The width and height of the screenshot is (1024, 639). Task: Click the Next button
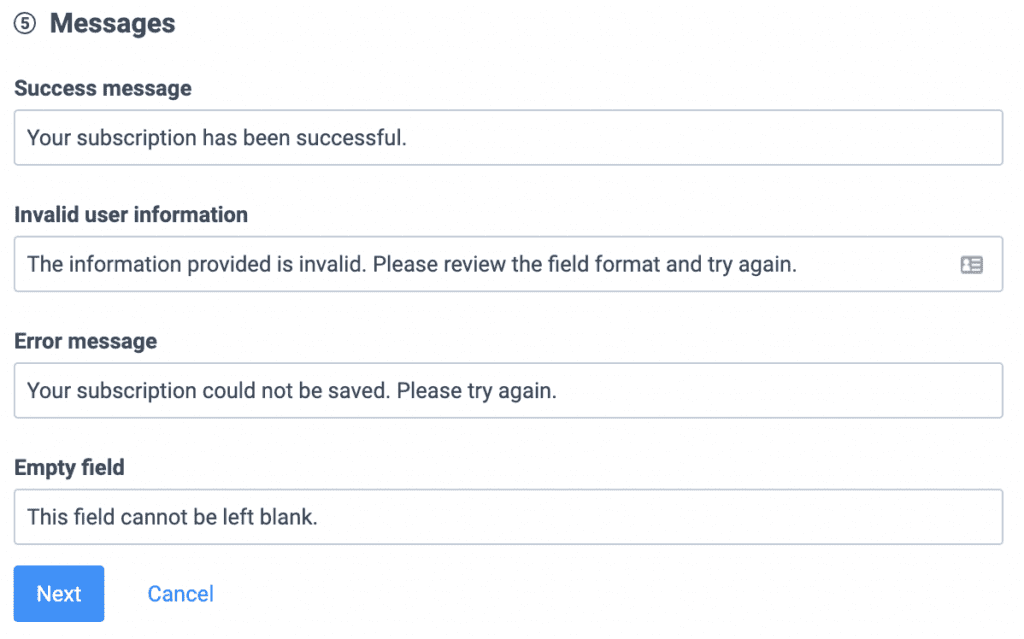point(59,593)
